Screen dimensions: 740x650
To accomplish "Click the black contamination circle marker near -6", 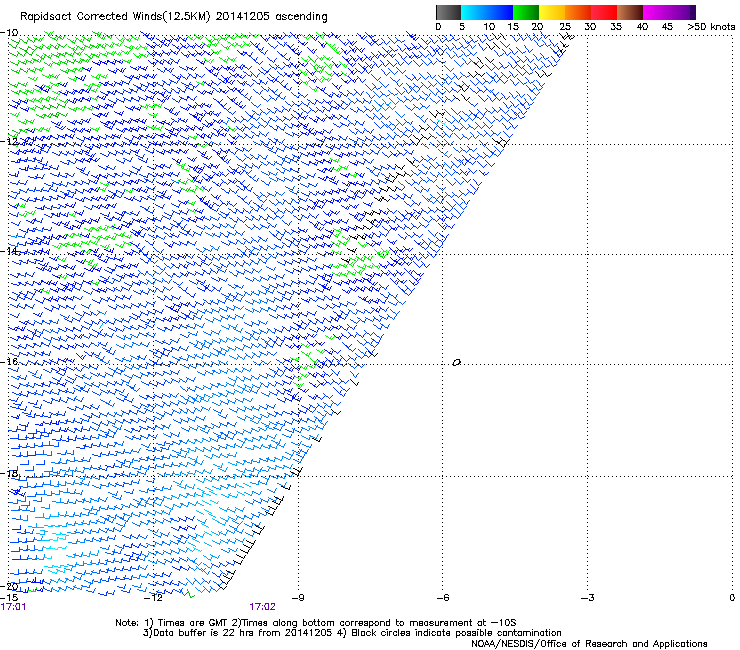I will [x=456, y=363].
